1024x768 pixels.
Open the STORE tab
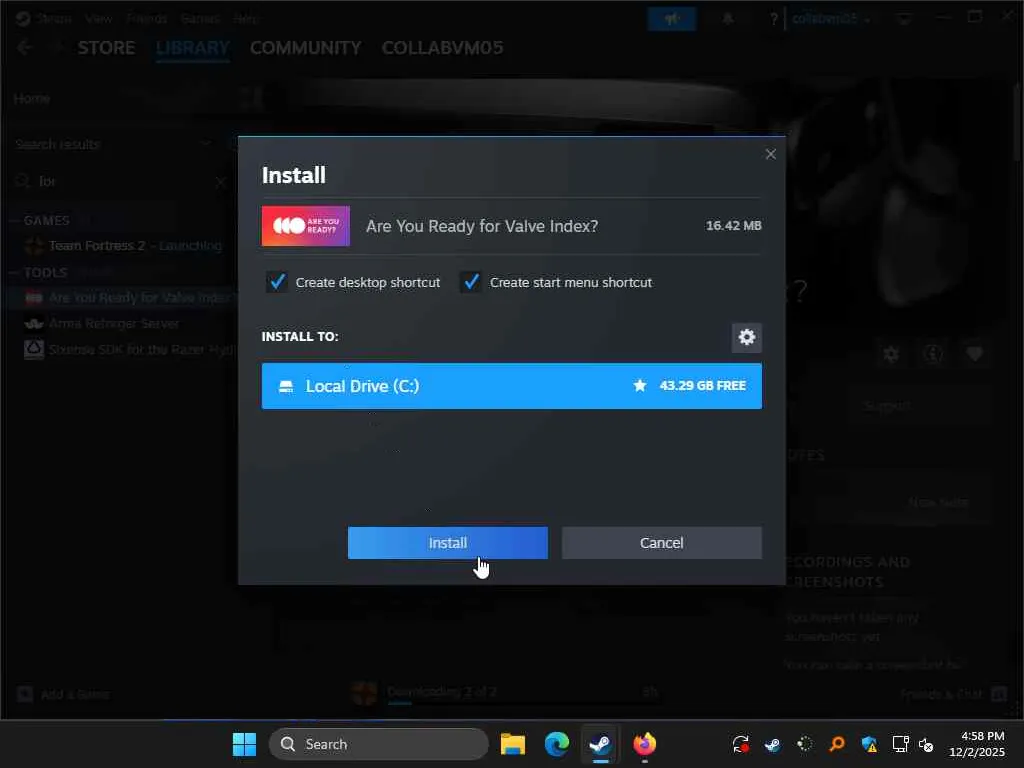click(106, 48)
